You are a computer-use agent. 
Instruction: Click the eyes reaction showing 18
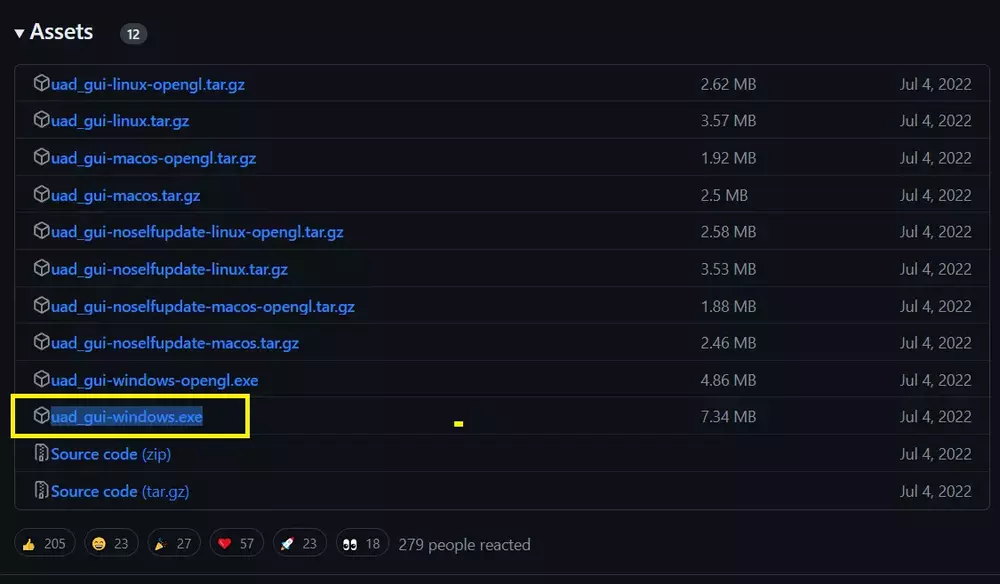pyautogui.click(x=362, y=544)
